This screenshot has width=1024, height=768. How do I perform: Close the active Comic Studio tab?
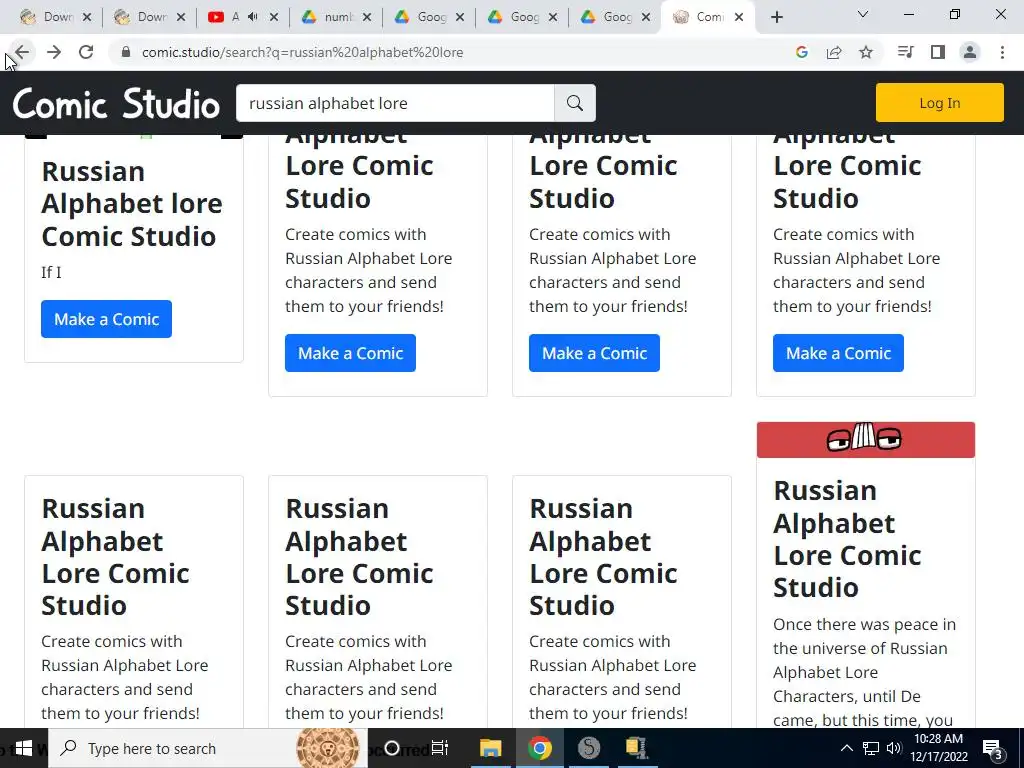tap(739, 17)
